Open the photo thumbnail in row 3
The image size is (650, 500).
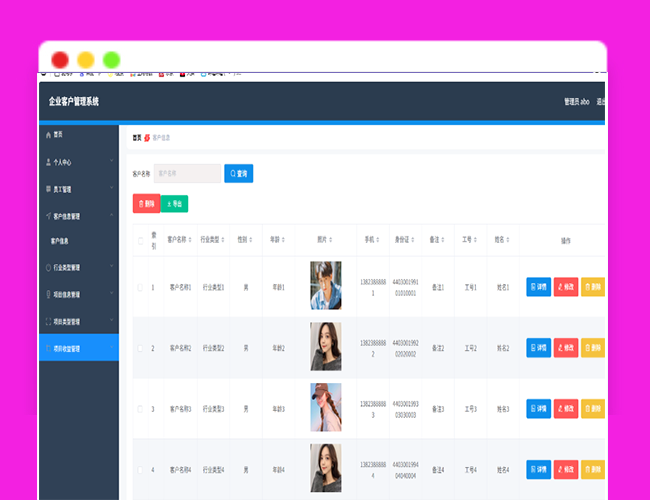(x=326, y=407)
